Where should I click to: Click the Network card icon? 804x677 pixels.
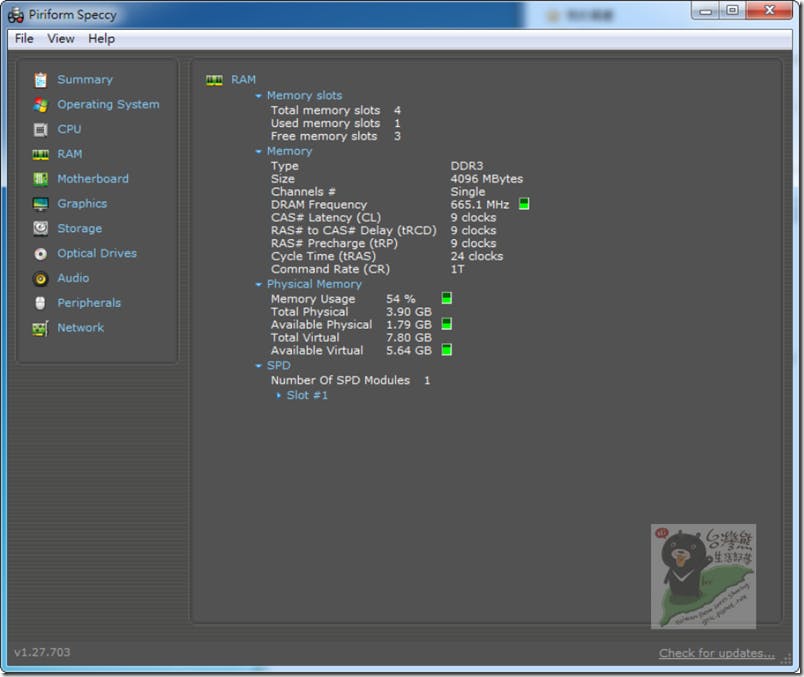[41, 328]
